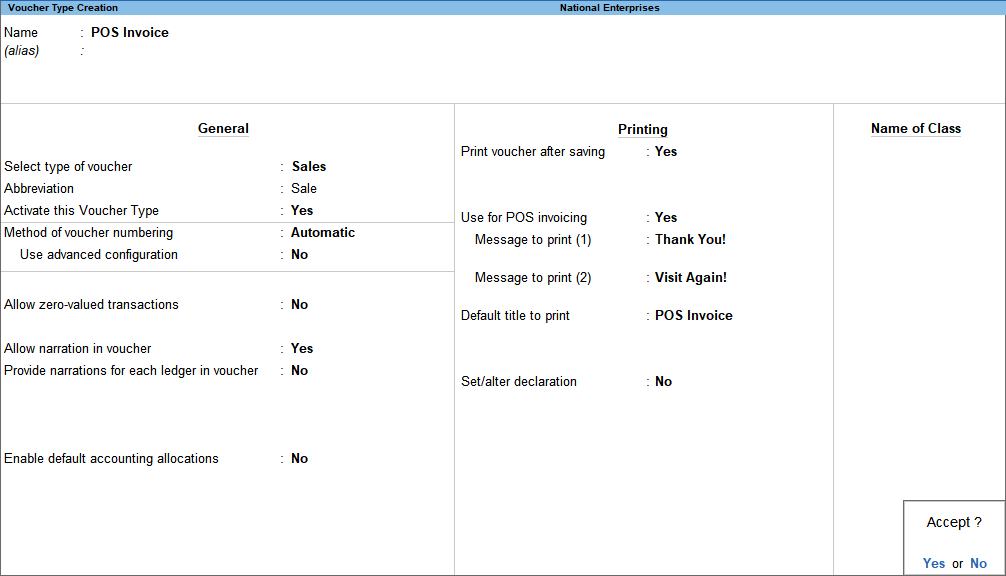Click the Select type of voucher label
The image size is (1006, 576).
click(68, 167)
